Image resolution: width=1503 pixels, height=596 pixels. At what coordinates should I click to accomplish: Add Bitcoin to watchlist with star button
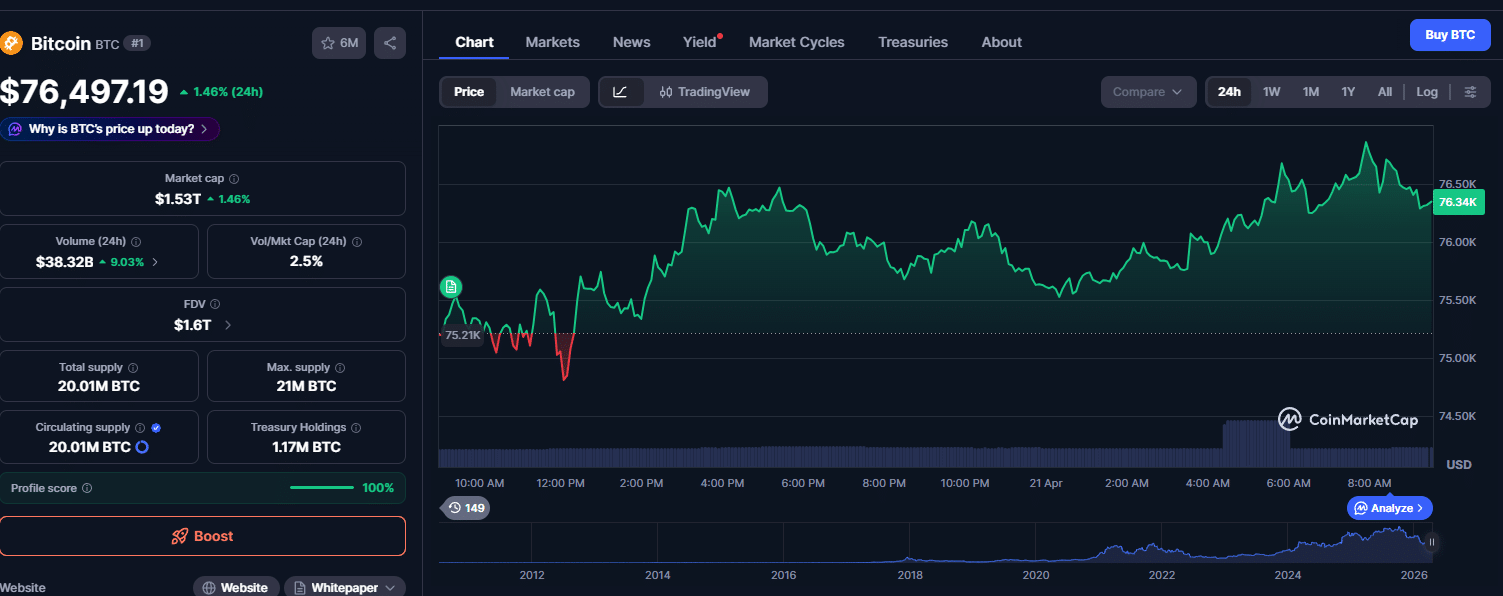tap(339, 43)
